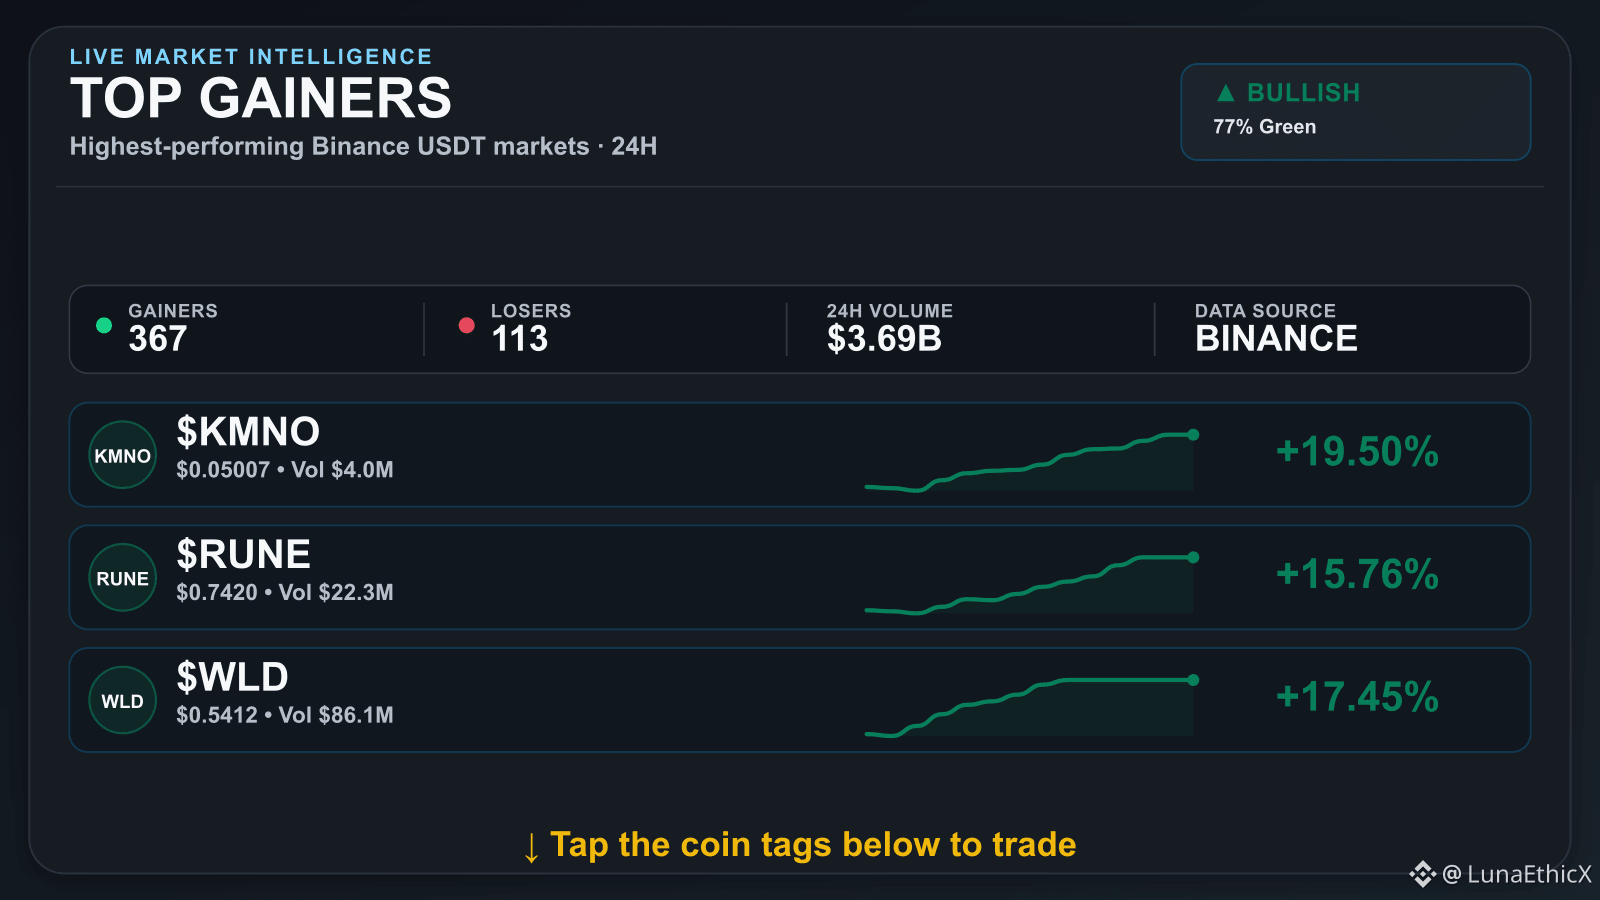Click the +19.50% gain value
The height and width of the screenshot is (900, 1600).
pyautogui.click(x=1357, y=452)
